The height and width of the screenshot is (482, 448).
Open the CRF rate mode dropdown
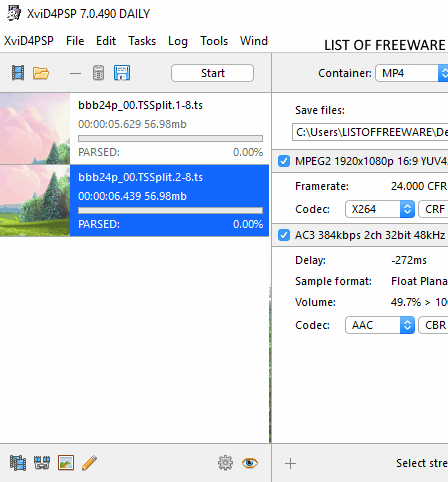433,209
